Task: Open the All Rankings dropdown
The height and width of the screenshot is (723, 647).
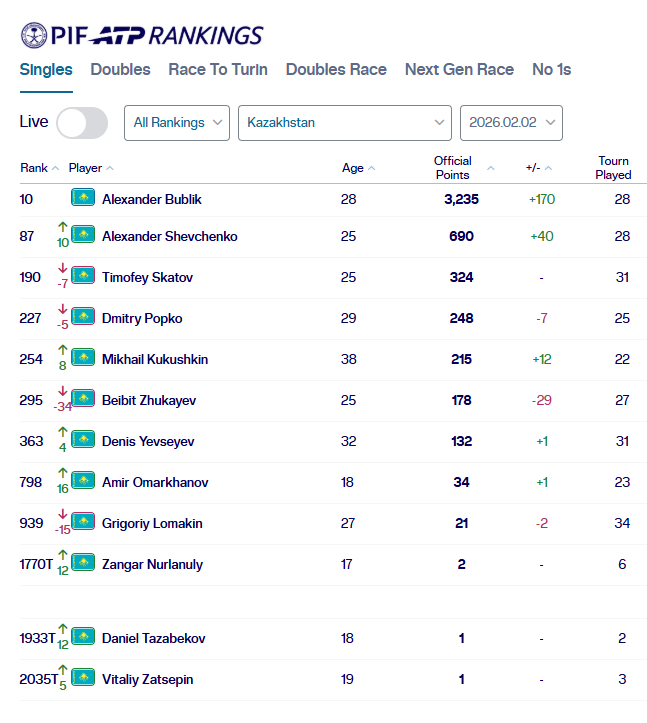Action: (x=177, y=123)
